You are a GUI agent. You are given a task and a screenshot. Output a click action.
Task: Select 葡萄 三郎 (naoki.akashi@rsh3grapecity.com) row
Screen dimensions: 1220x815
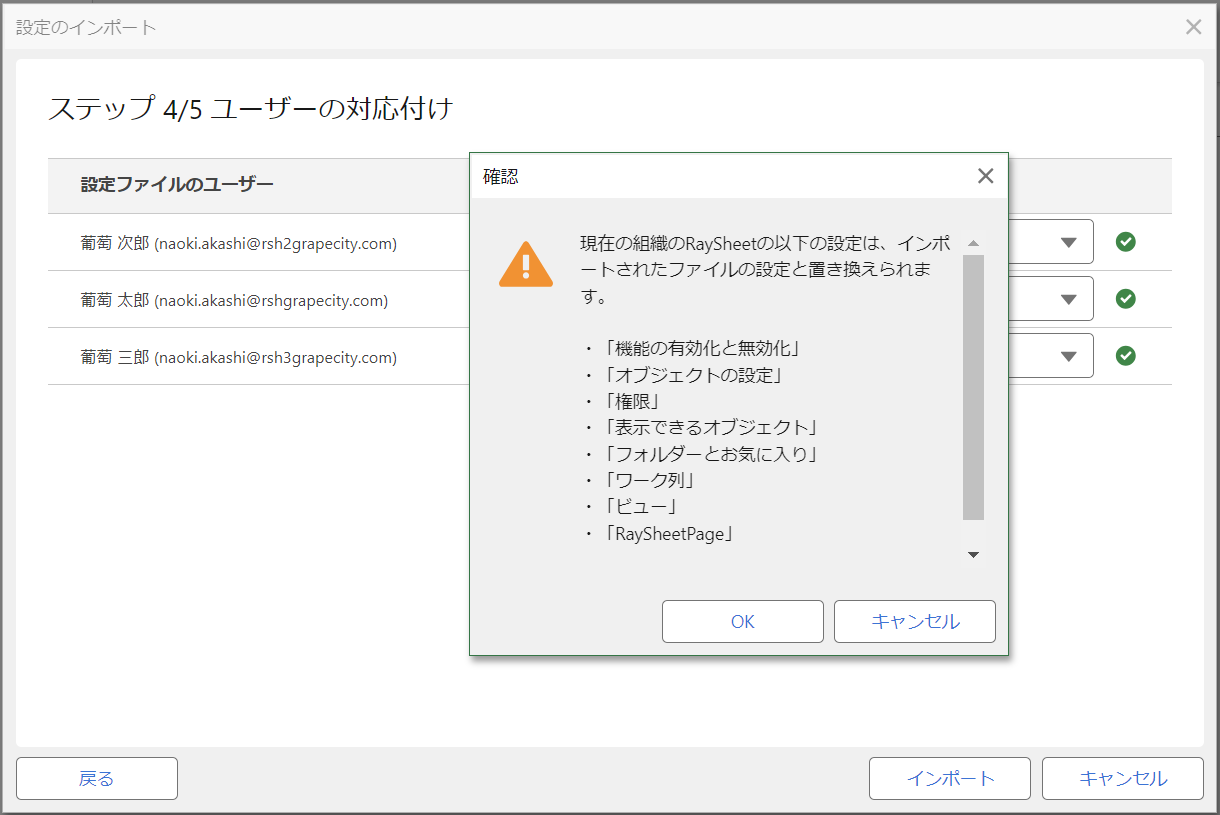[239, 357]
